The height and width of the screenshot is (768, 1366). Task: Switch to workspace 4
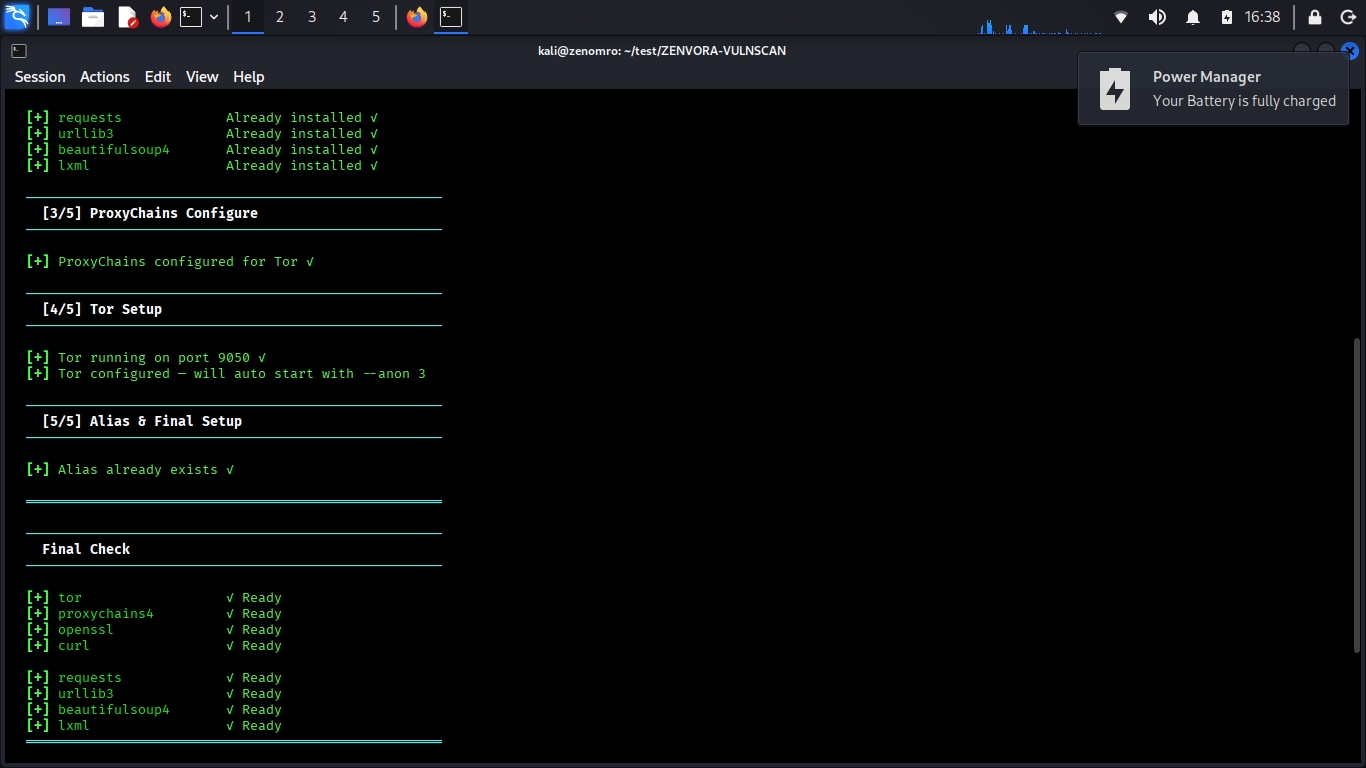coord(344,17)
